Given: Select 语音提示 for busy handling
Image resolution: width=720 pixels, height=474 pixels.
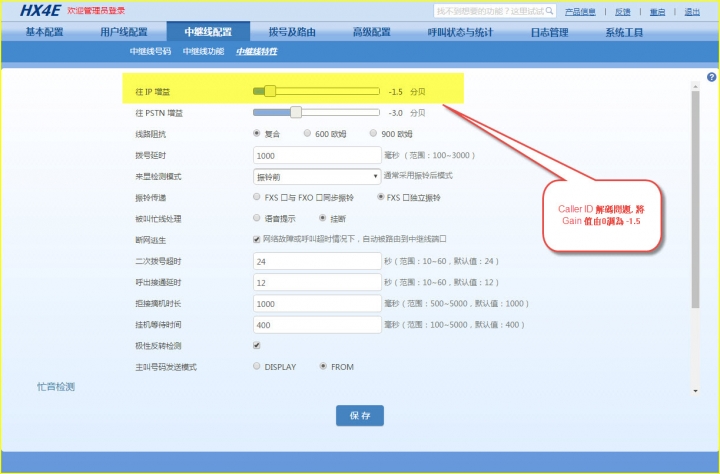Looking at the screenshot, I should click(257, 218).
